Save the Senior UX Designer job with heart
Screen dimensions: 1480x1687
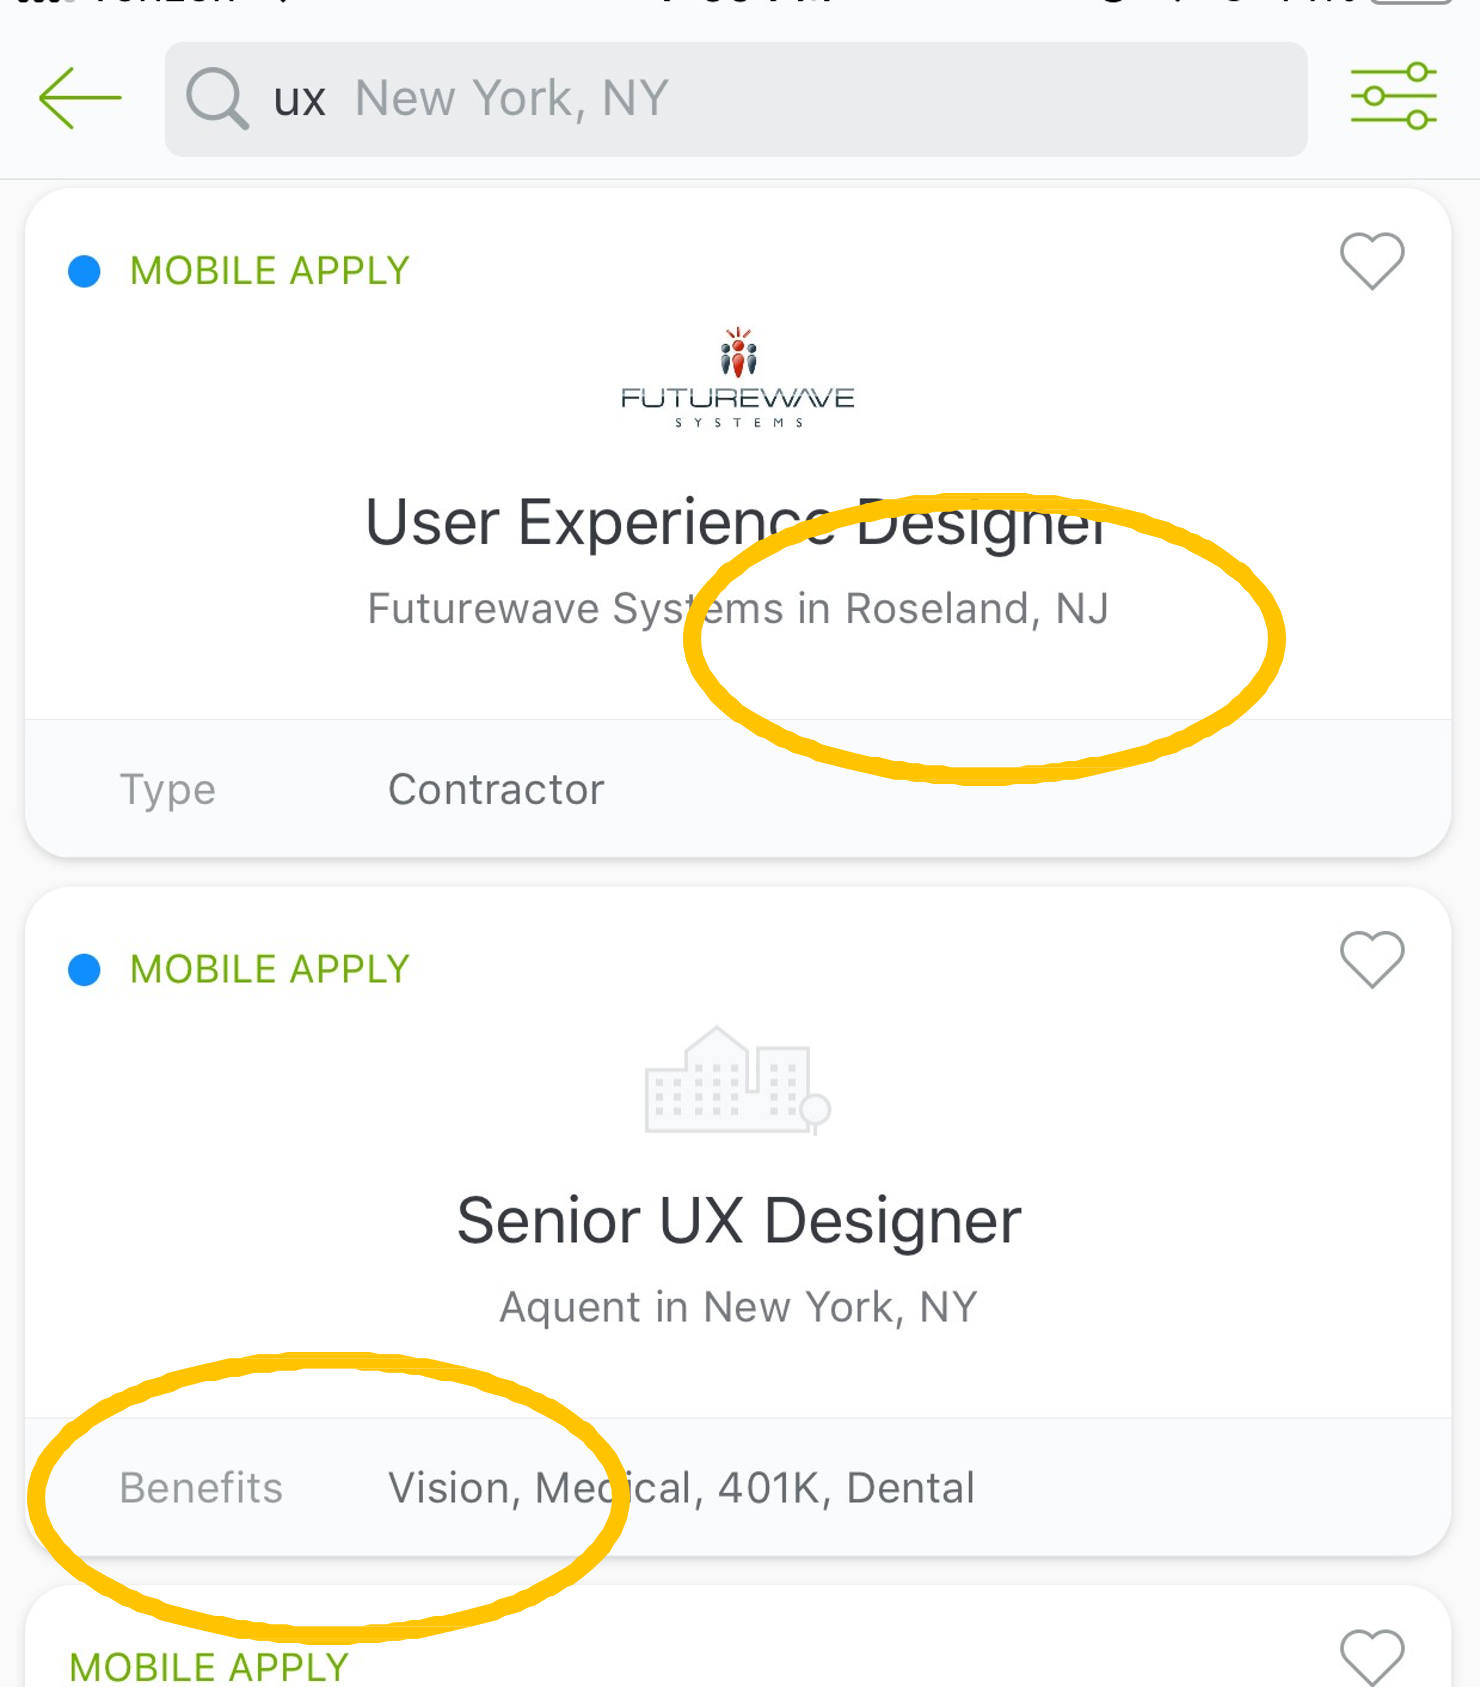(1372, 959)
